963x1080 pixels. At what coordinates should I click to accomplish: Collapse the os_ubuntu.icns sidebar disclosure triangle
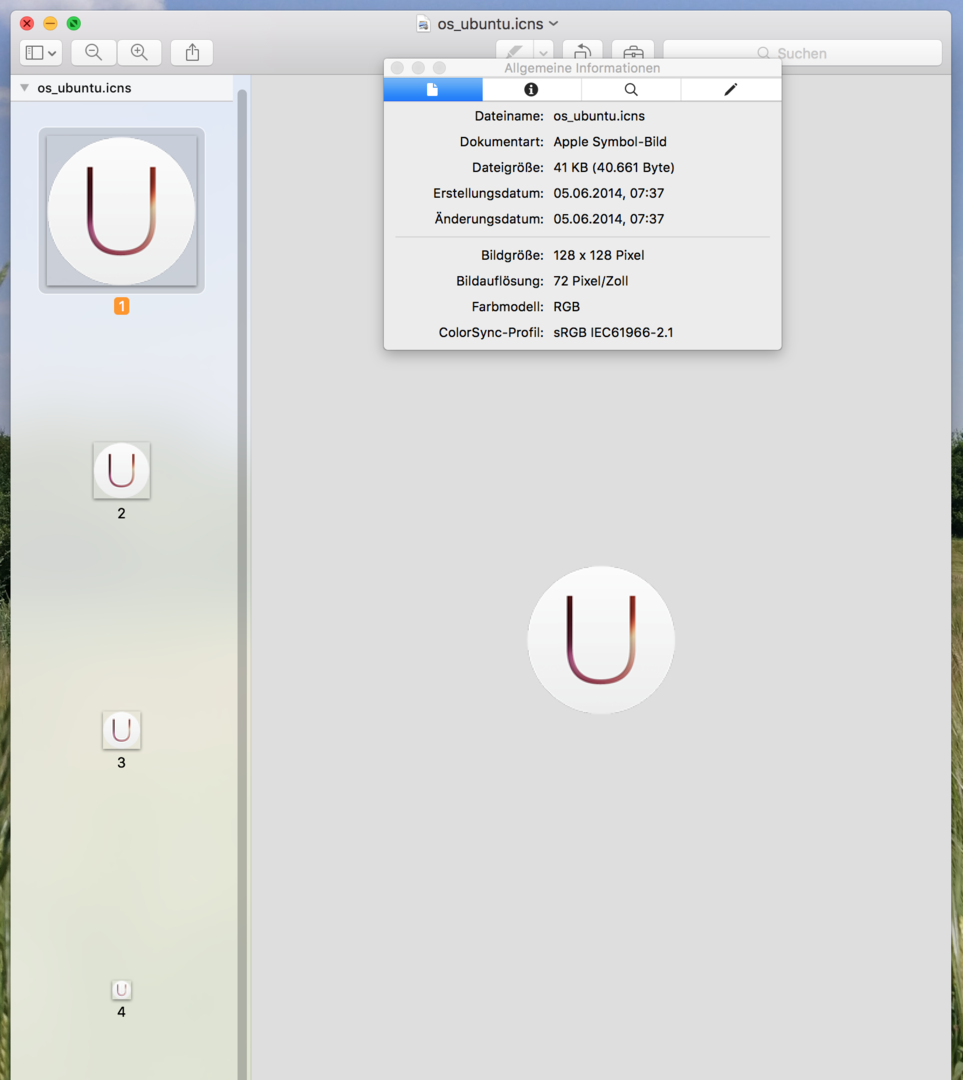25,88
